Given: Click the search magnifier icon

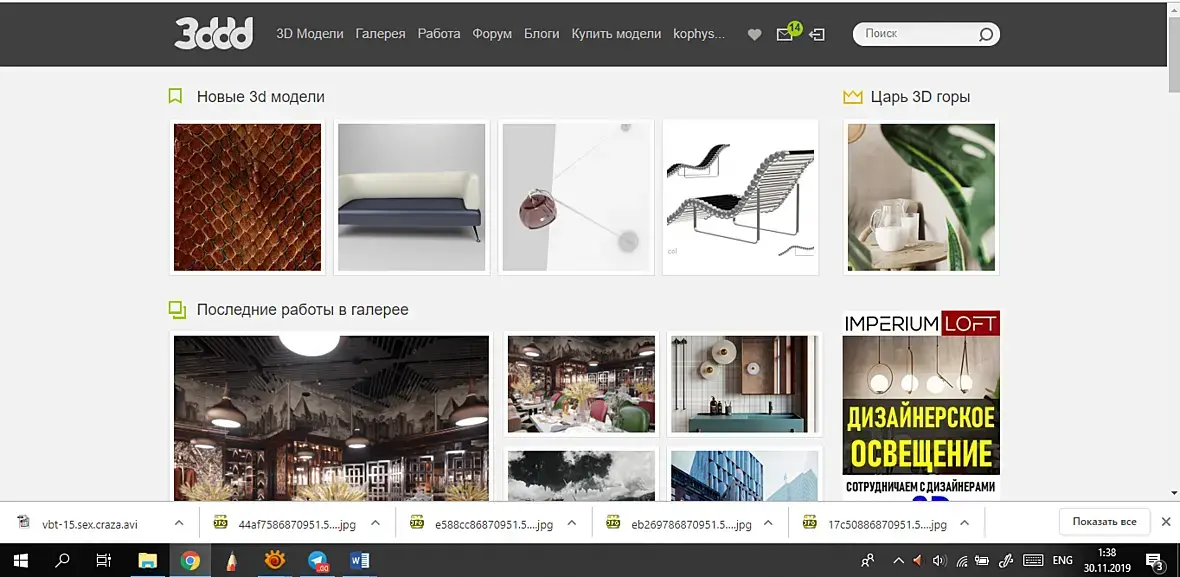Looking at the screenshot, I should coord(985,34).
